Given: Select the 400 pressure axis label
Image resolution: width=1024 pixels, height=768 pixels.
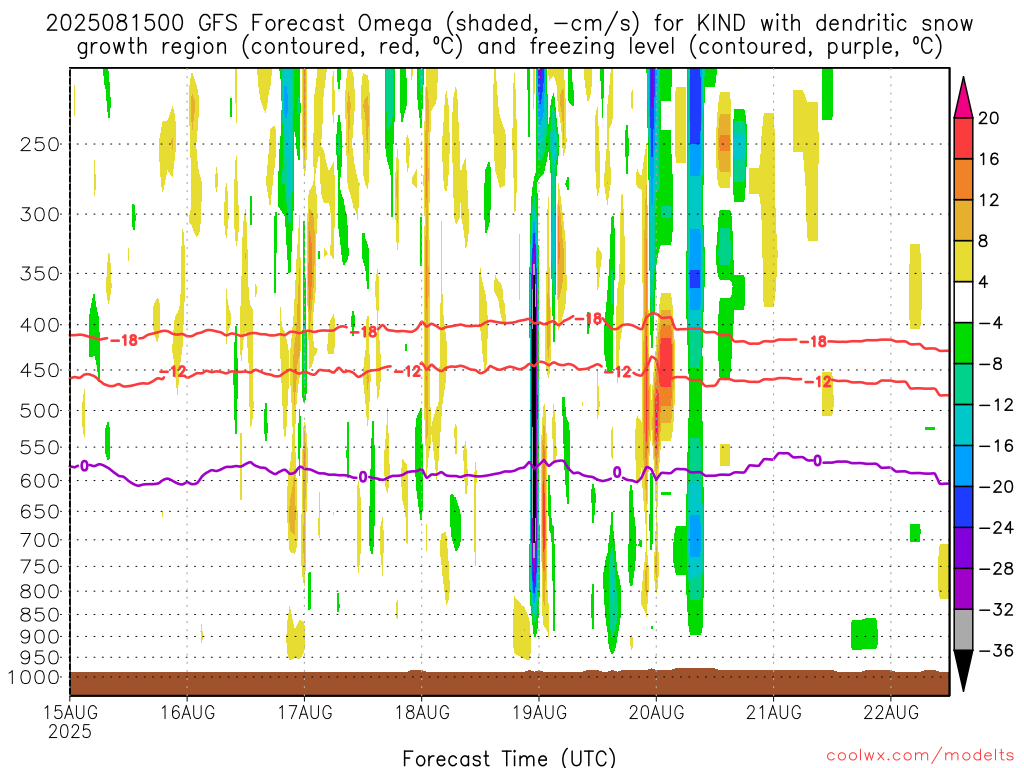Looking at the screenshot, I should [x=40, y=325].
